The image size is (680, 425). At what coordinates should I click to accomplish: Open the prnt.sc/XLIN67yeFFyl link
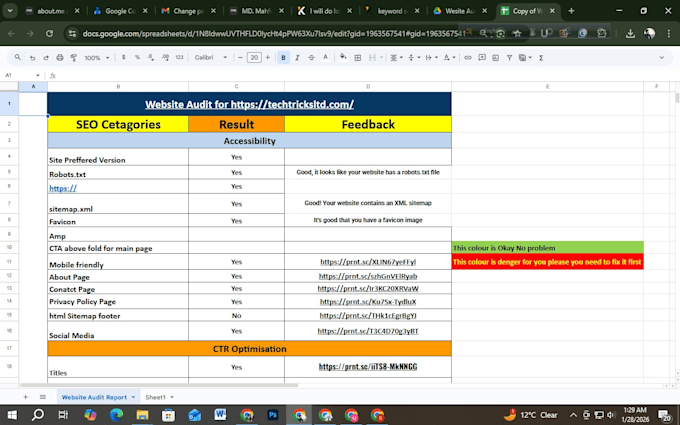click(368, 262)
